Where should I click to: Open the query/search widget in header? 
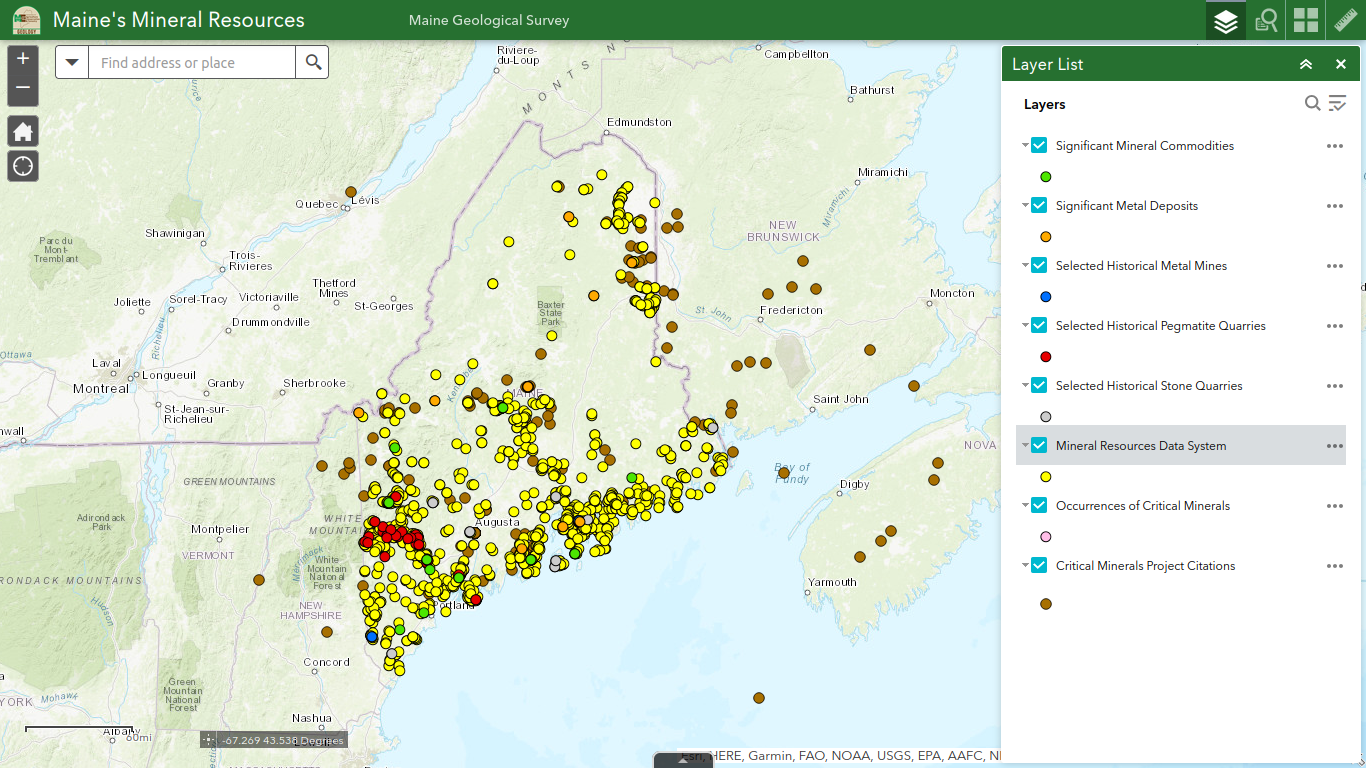click(1266, 20)
